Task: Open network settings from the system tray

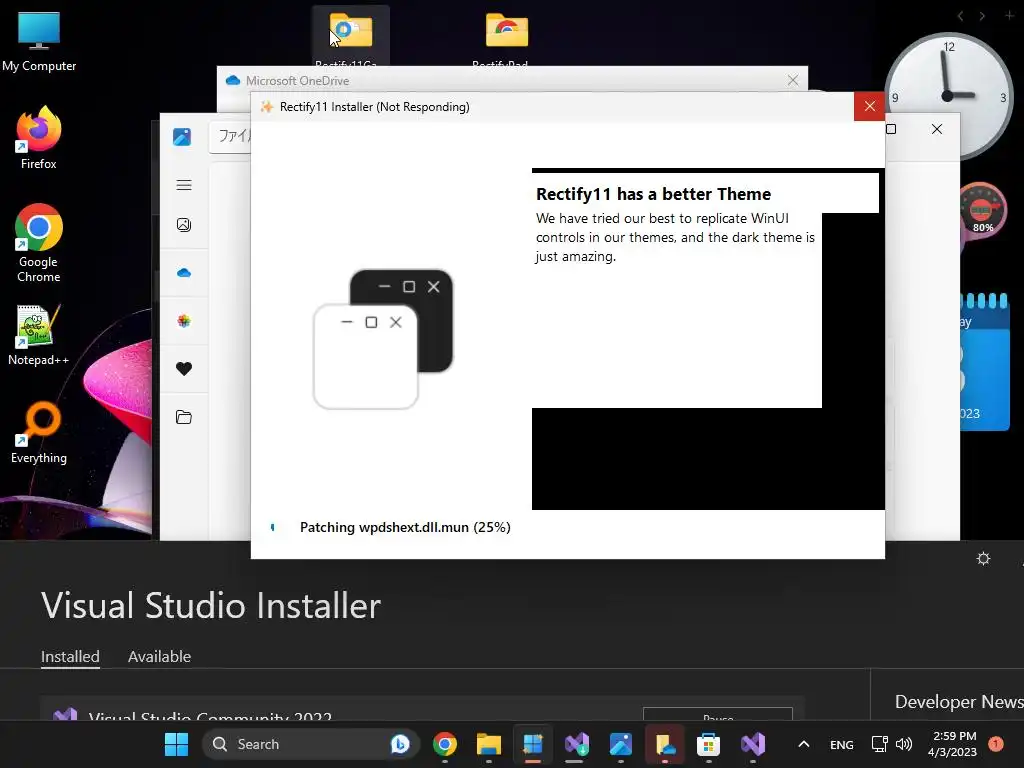Action: pyautogui.click(x=880, y=744)
